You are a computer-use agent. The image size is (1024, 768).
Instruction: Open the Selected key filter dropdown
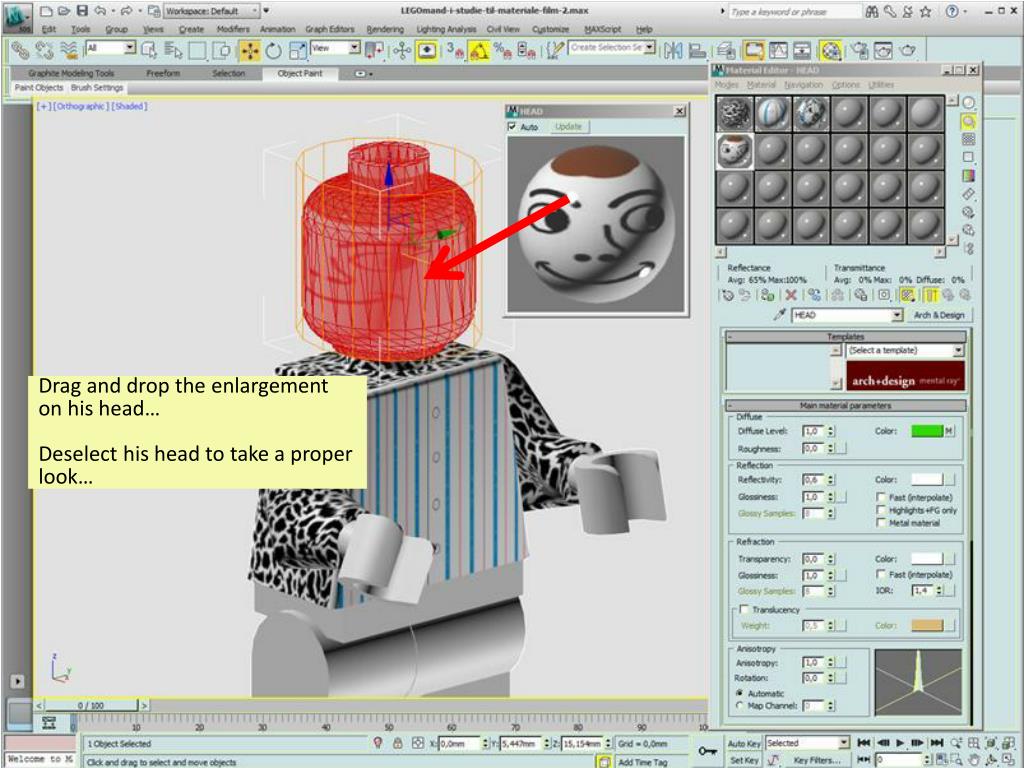pos(808,743)
